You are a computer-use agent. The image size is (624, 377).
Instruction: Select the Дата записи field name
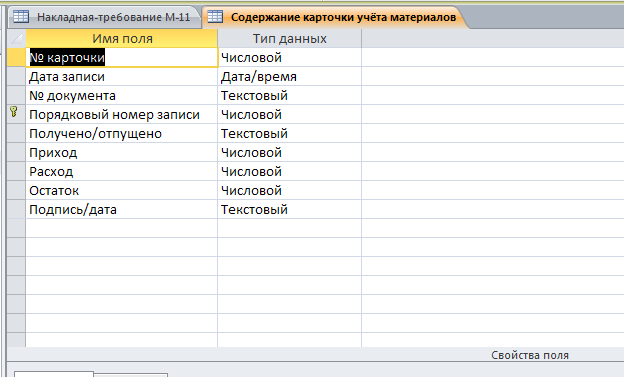point(122,76)
